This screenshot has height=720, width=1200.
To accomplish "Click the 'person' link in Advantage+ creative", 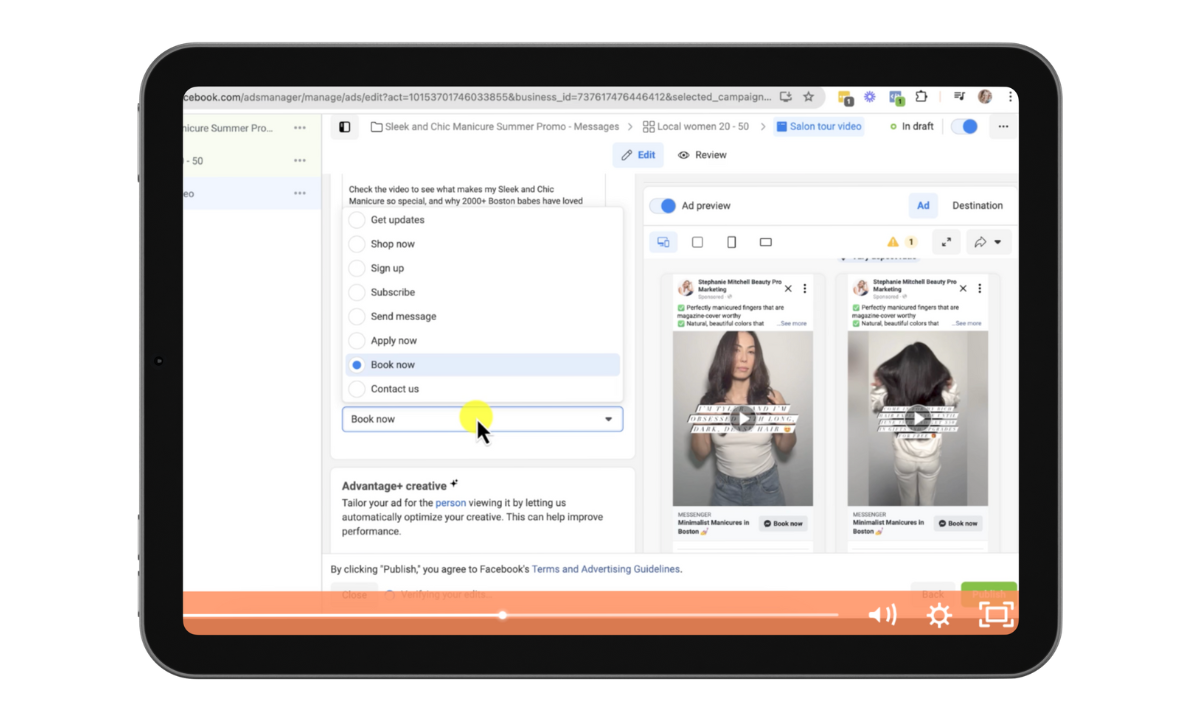I will point(451,503).
